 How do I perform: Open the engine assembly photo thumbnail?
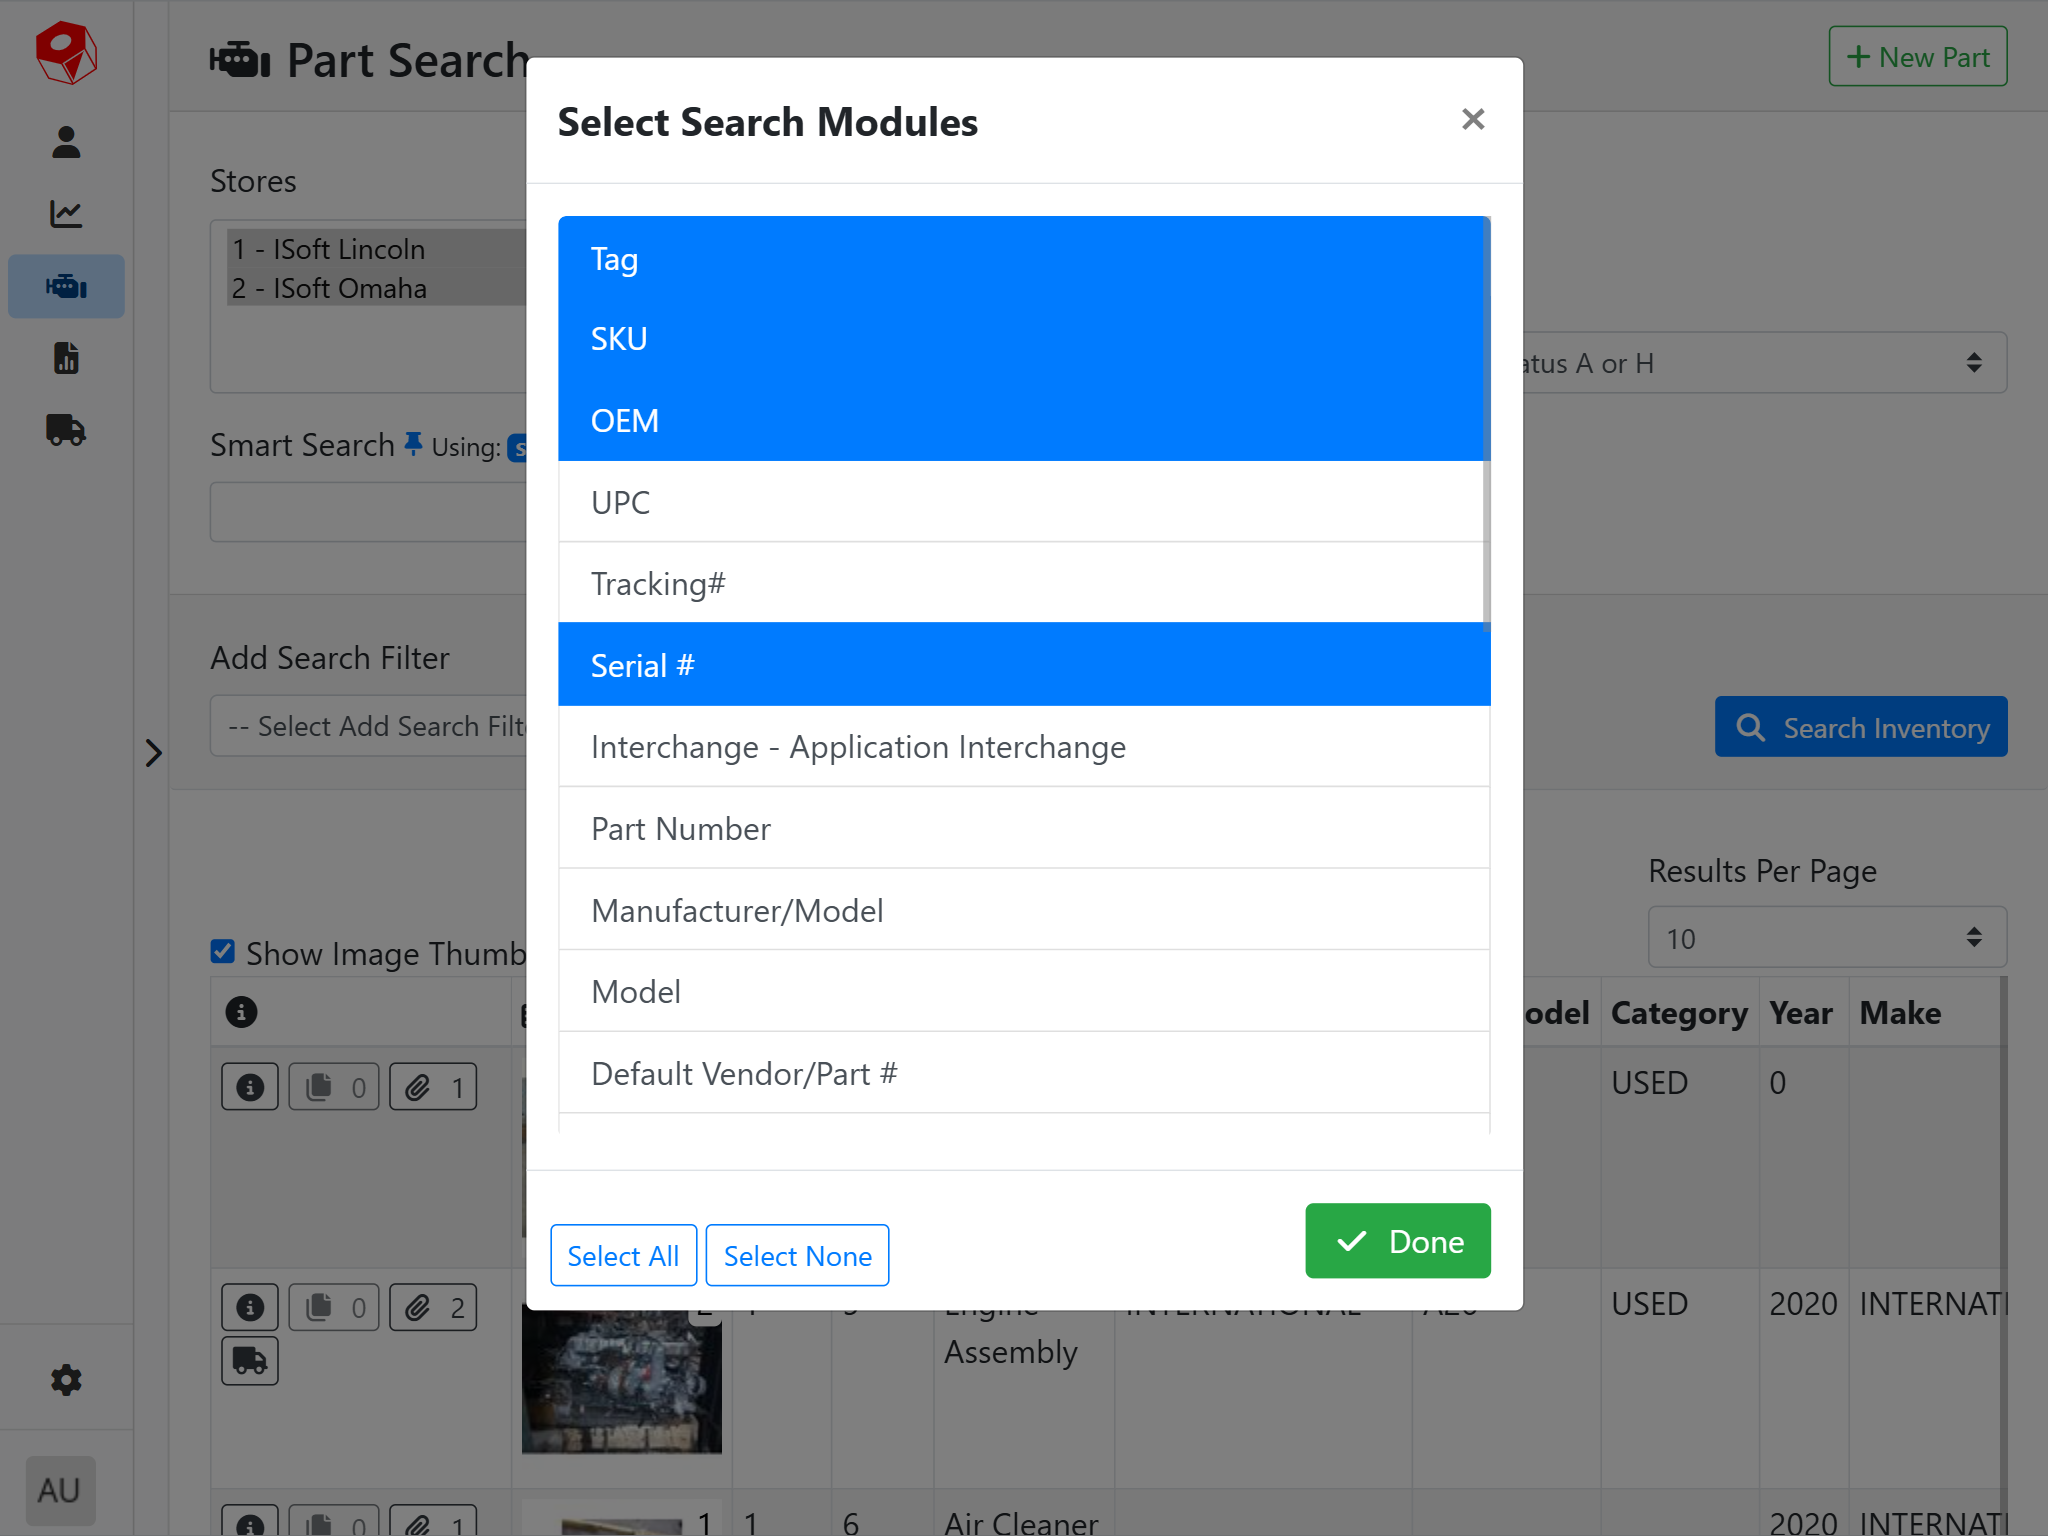[x=621, y=1385]
